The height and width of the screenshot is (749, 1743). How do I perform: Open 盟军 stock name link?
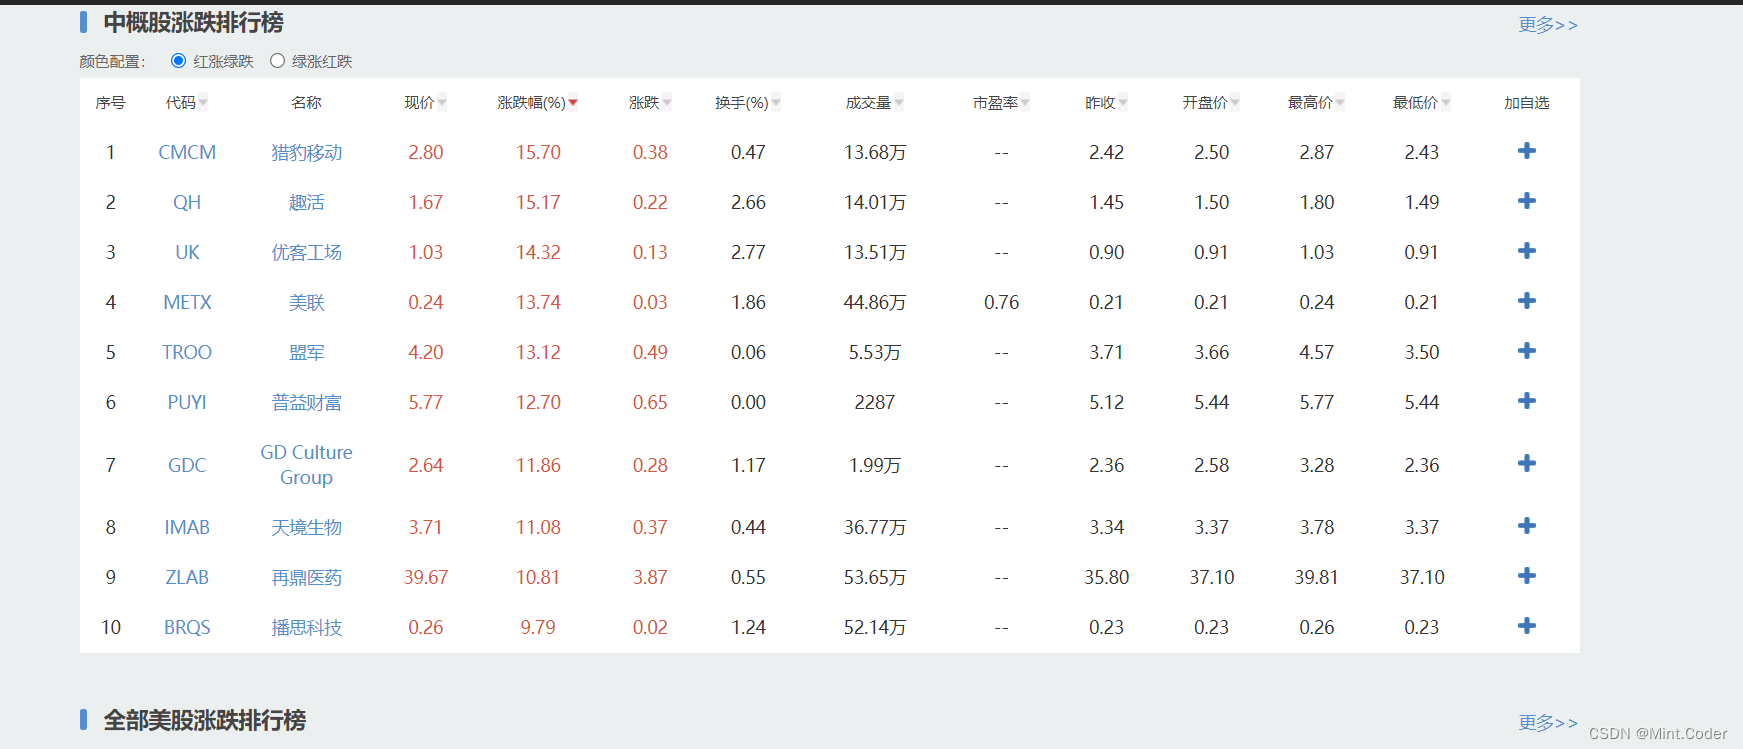point(306,352)
